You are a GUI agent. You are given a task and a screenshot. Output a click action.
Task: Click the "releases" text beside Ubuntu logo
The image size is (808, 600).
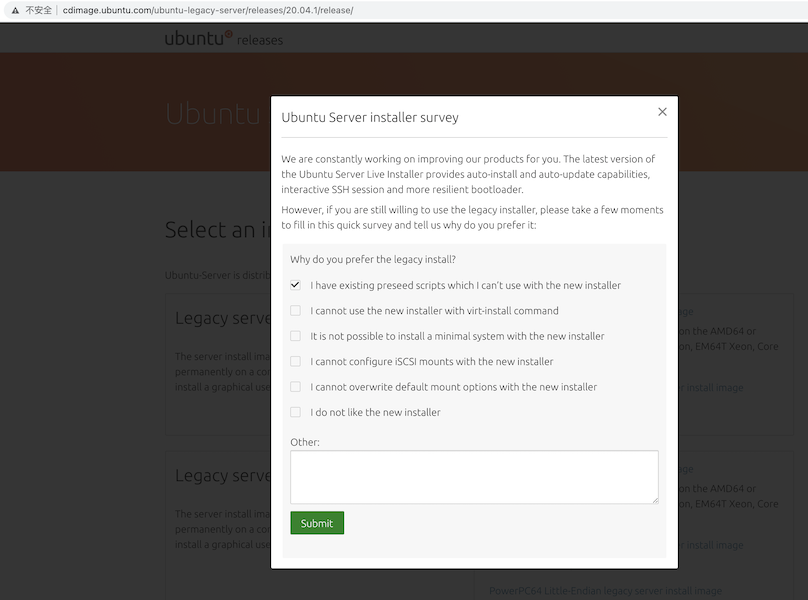(260, 41)
